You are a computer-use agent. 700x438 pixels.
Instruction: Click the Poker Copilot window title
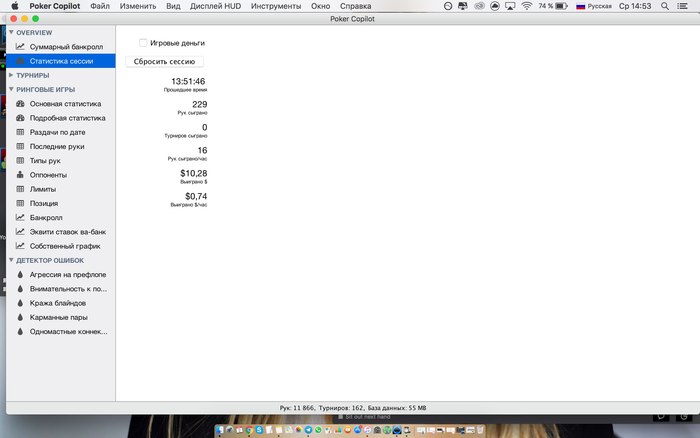[352, 19]
